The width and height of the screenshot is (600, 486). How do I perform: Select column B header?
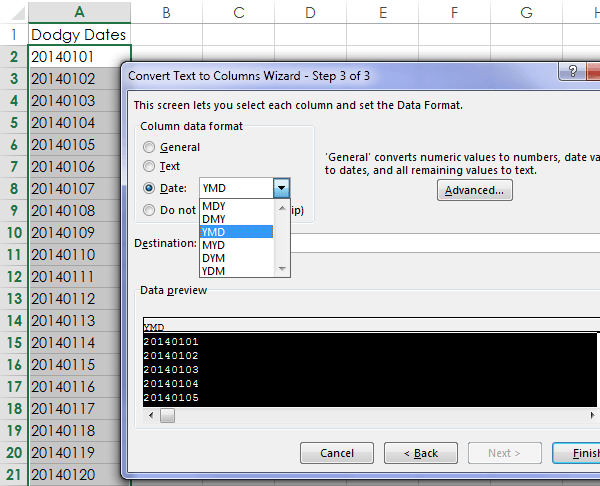166,12
